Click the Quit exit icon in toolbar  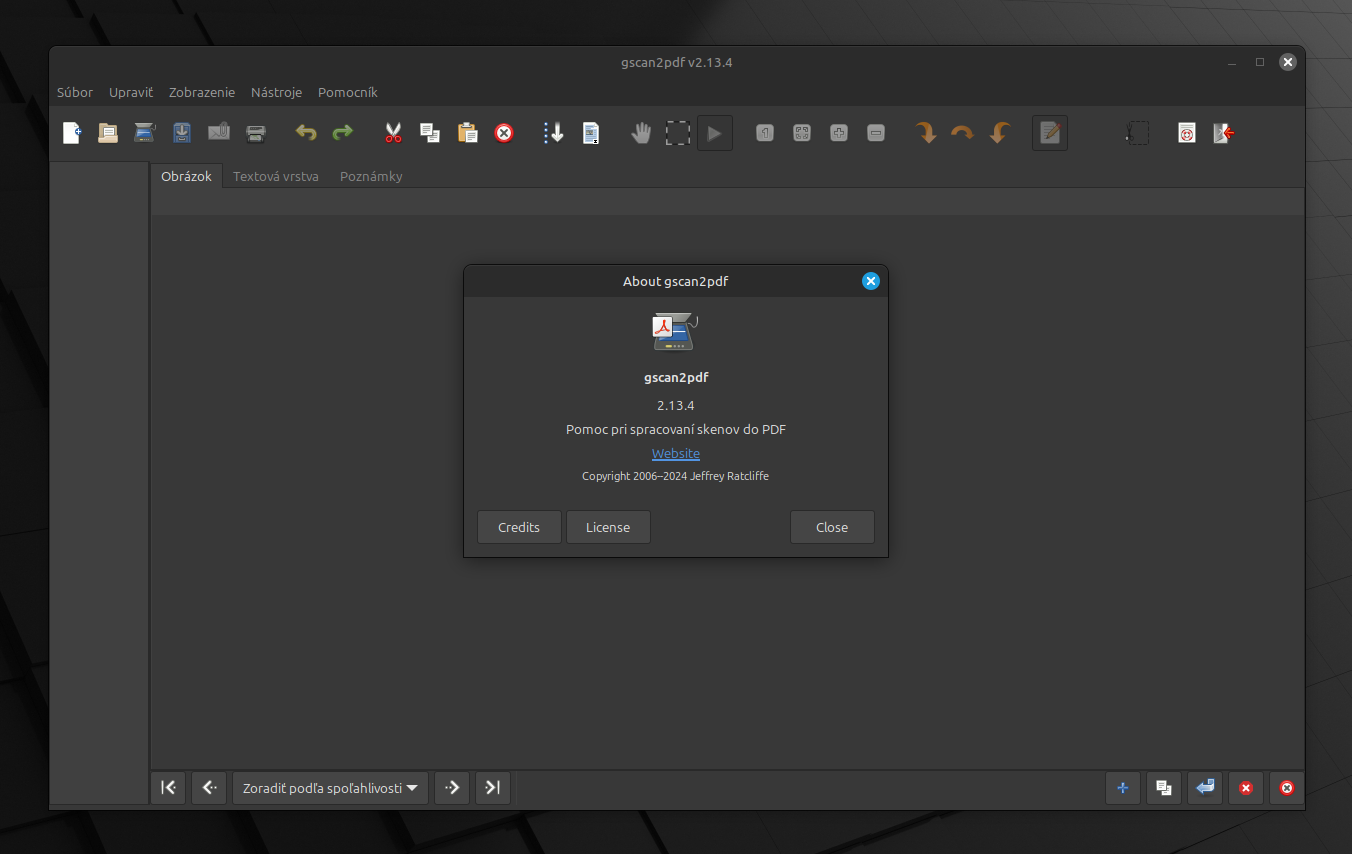(1224, 133)
